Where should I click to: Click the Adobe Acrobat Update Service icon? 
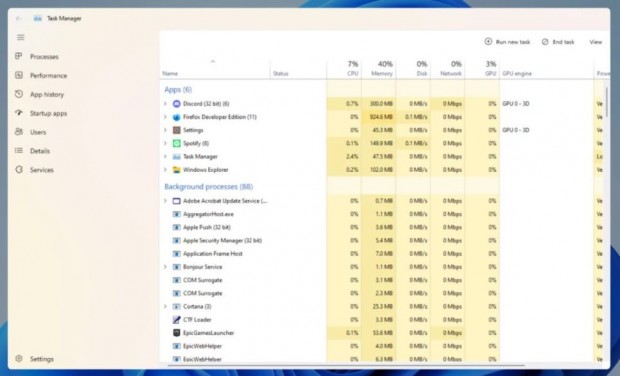[x=177, y=201]
